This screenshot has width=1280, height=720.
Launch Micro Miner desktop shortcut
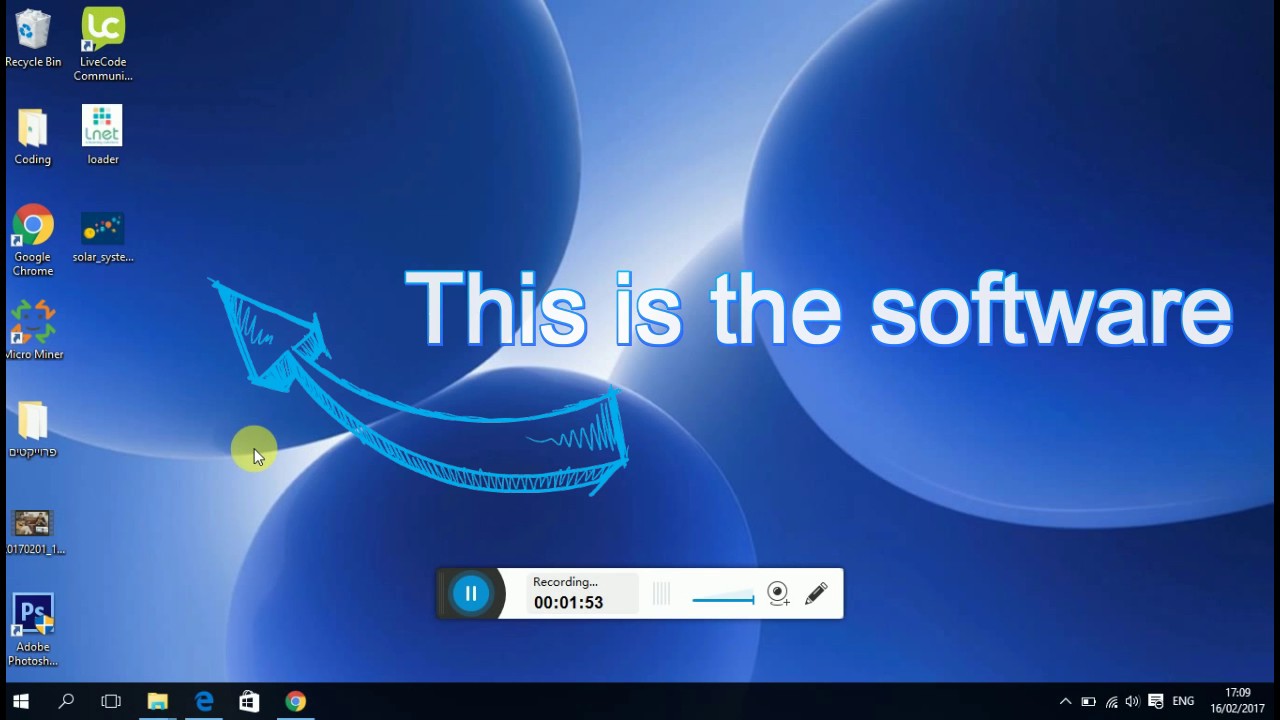click(33, 330)
